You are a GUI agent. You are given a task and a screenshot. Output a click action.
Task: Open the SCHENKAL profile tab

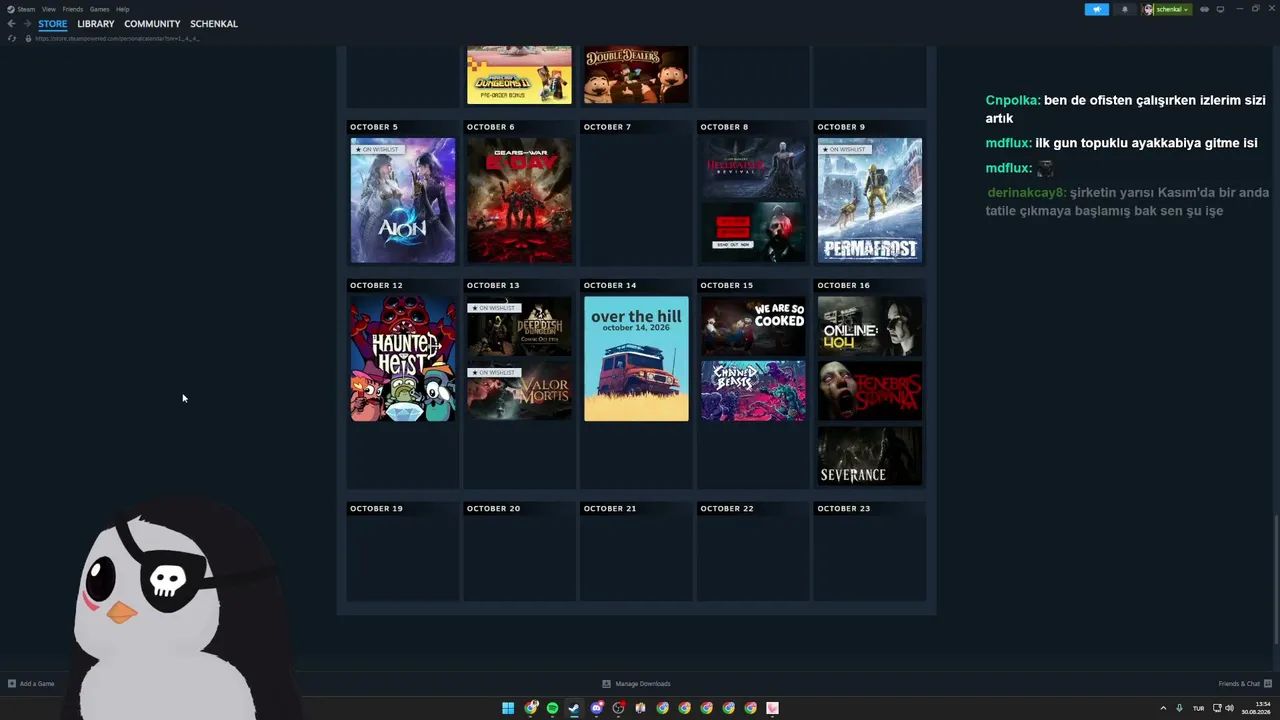(x=214, y=24)
